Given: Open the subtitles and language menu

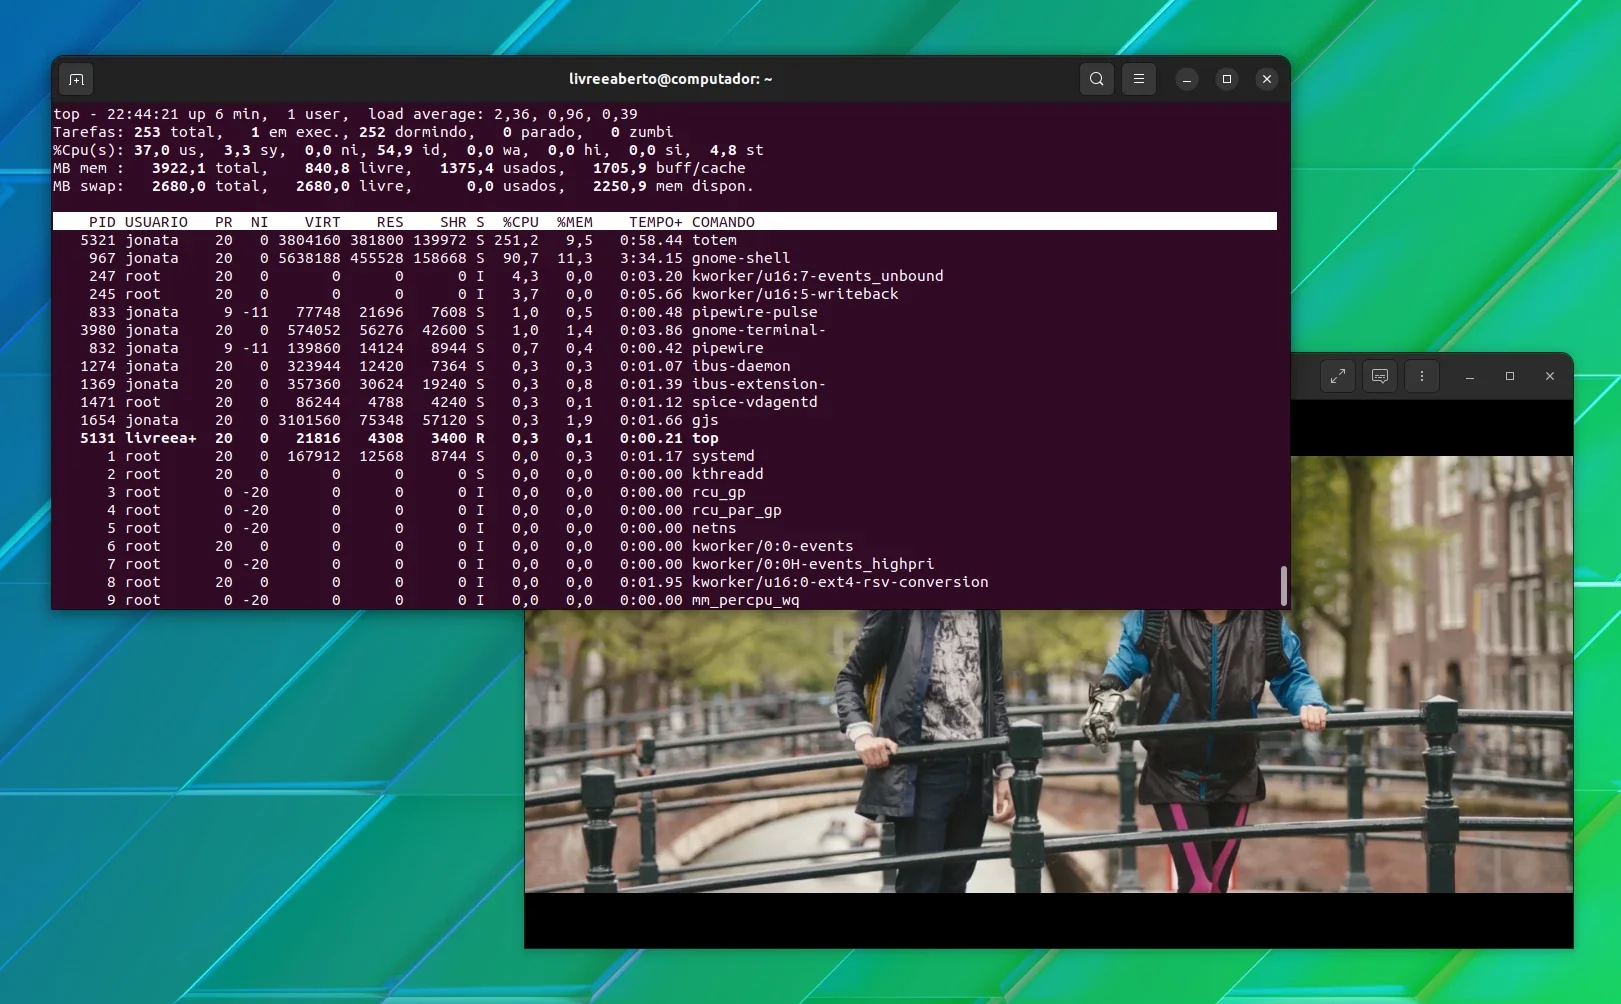Looking at the screenshot, I should 1380,376.
